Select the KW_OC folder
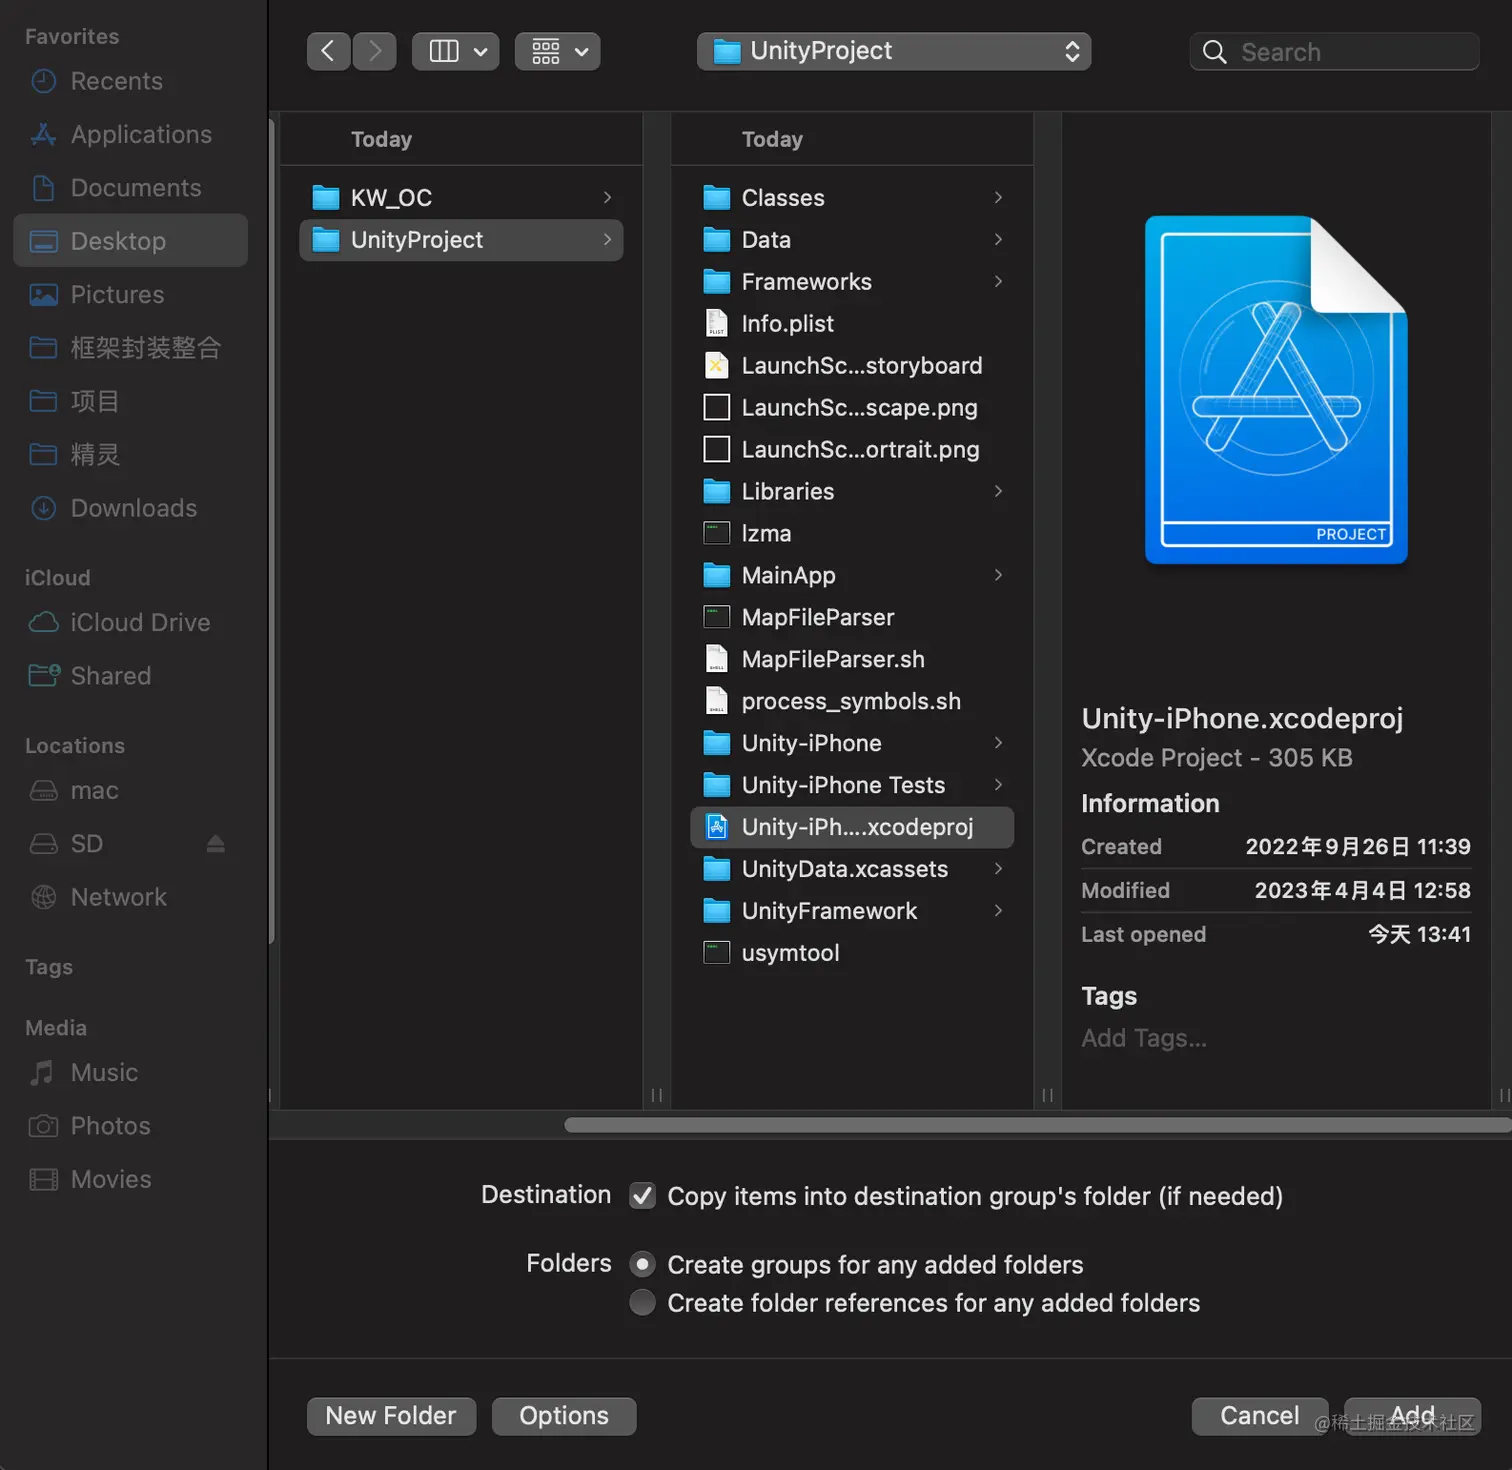This screenshot has width=1512, height=1470. pyautogui.click(x=461, y=198)
